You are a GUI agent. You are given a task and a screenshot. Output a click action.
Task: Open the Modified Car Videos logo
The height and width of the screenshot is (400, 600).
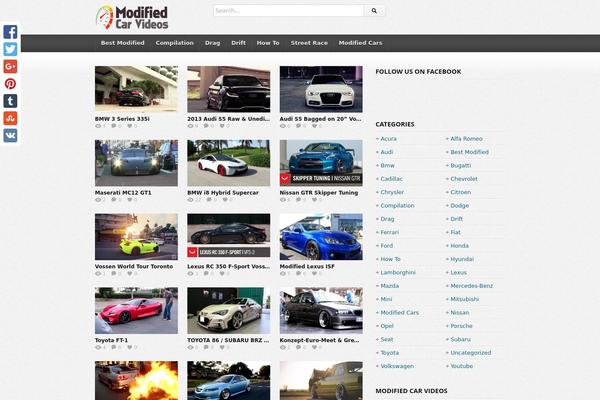(132, 18)
